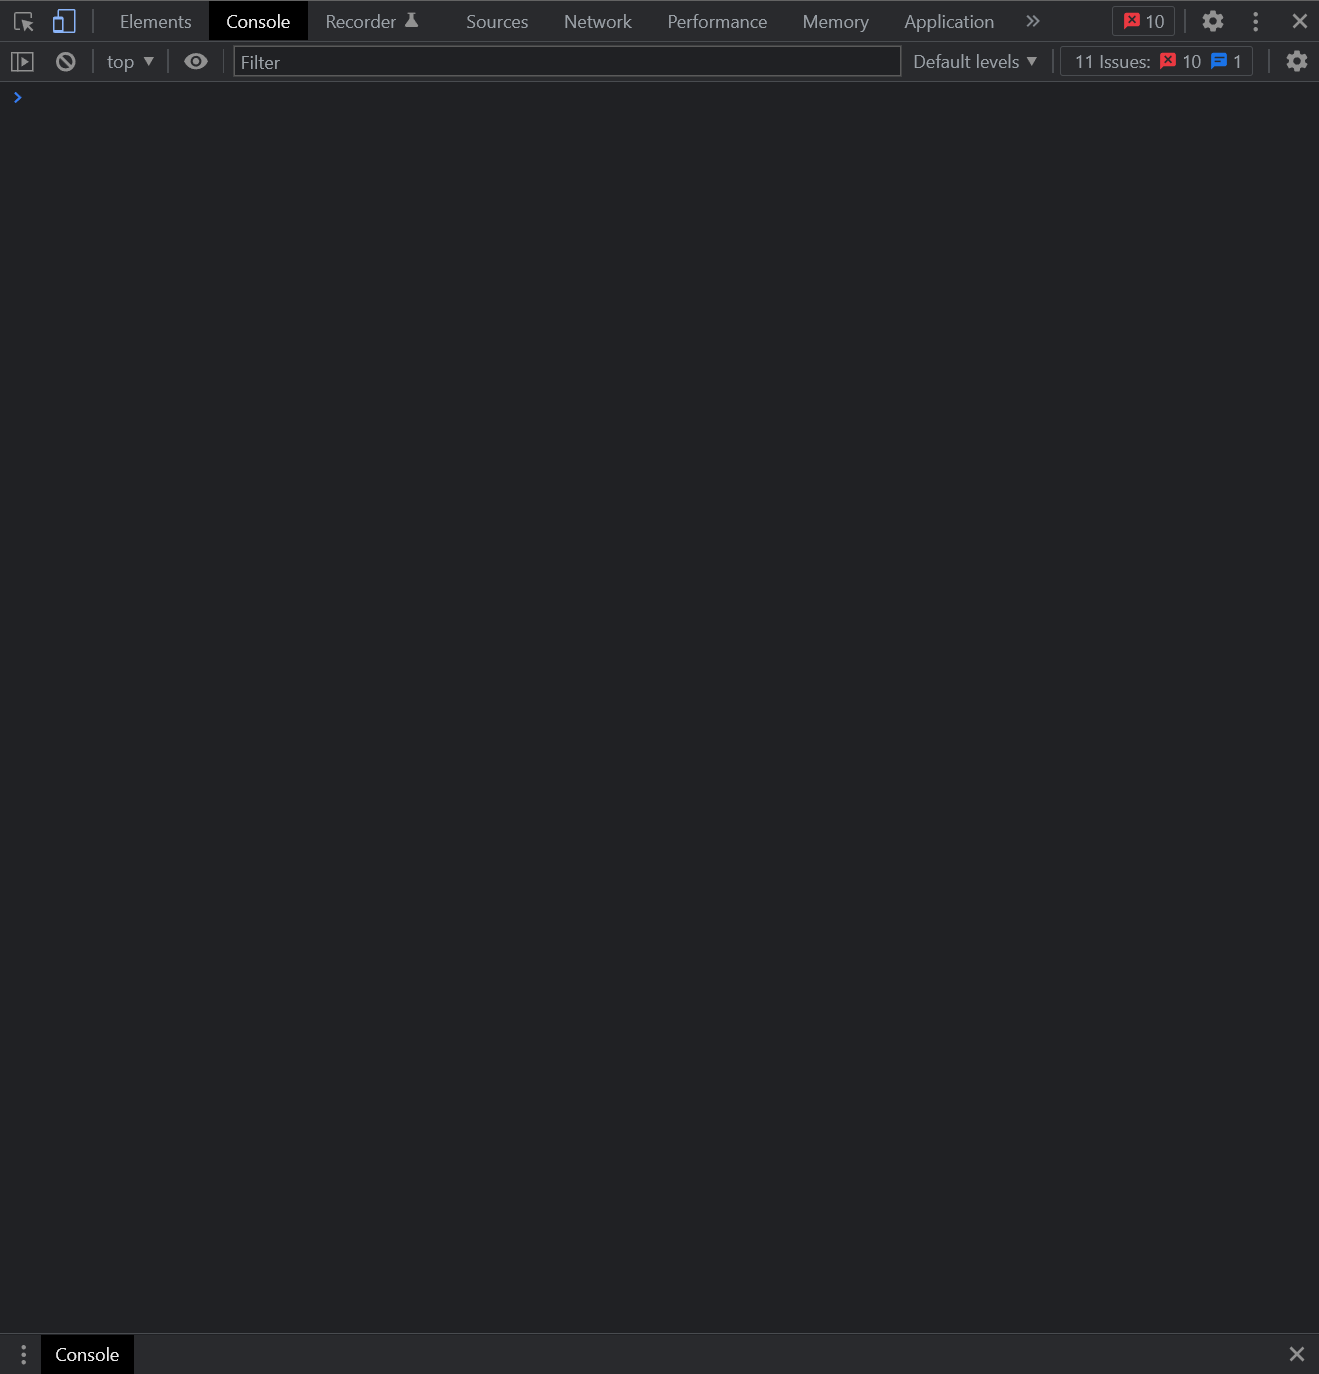
Task: Open the Network panel
Action: click(597, 21)
